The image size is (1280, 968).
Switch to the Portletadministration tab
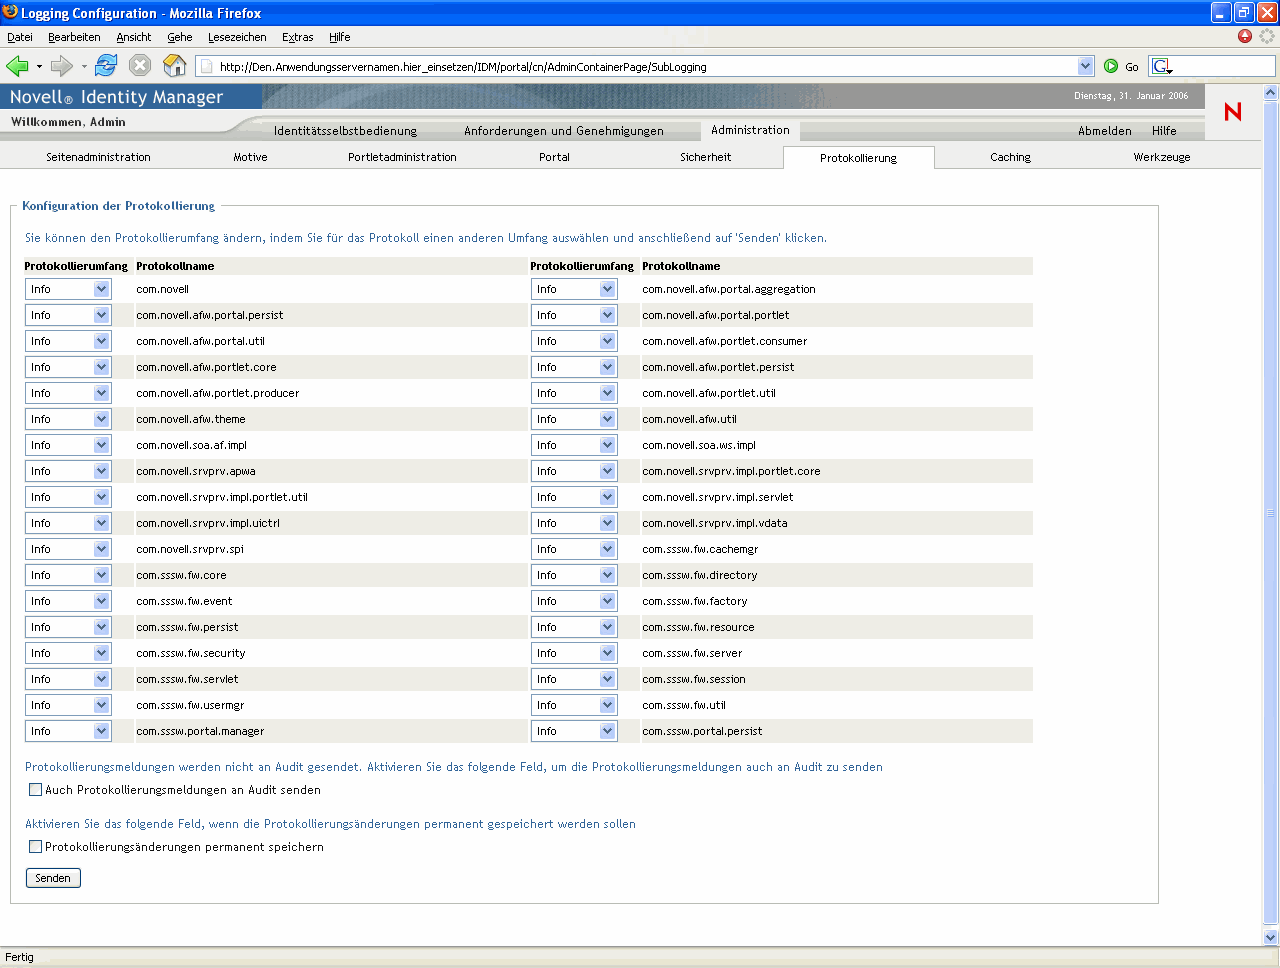(x=402, y=157)
